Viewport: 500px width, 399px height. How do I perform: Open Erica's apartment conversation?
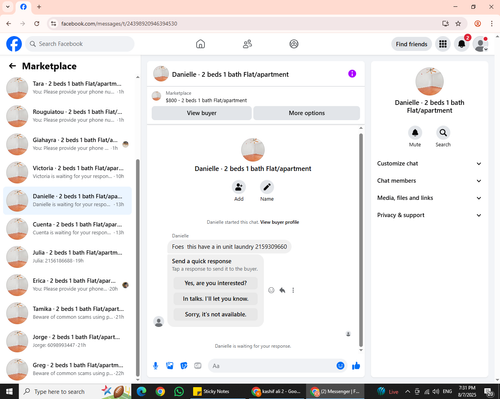pos(67,285)
